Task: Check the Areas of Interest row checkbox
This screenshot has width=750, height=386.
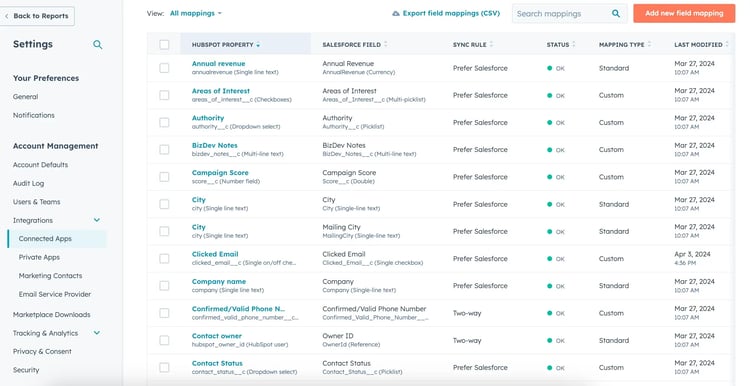Action: pos(164,95)
